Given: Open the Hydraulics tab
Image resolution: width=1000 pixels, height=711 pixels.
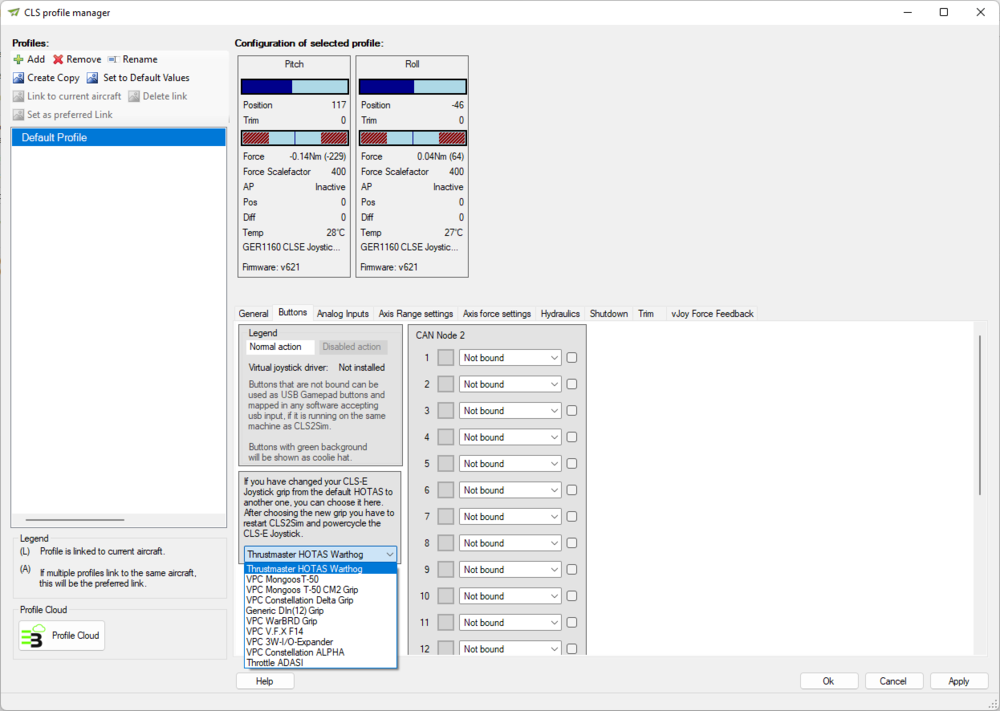Looking at the screenshot, I should click(x=560, y=314).
